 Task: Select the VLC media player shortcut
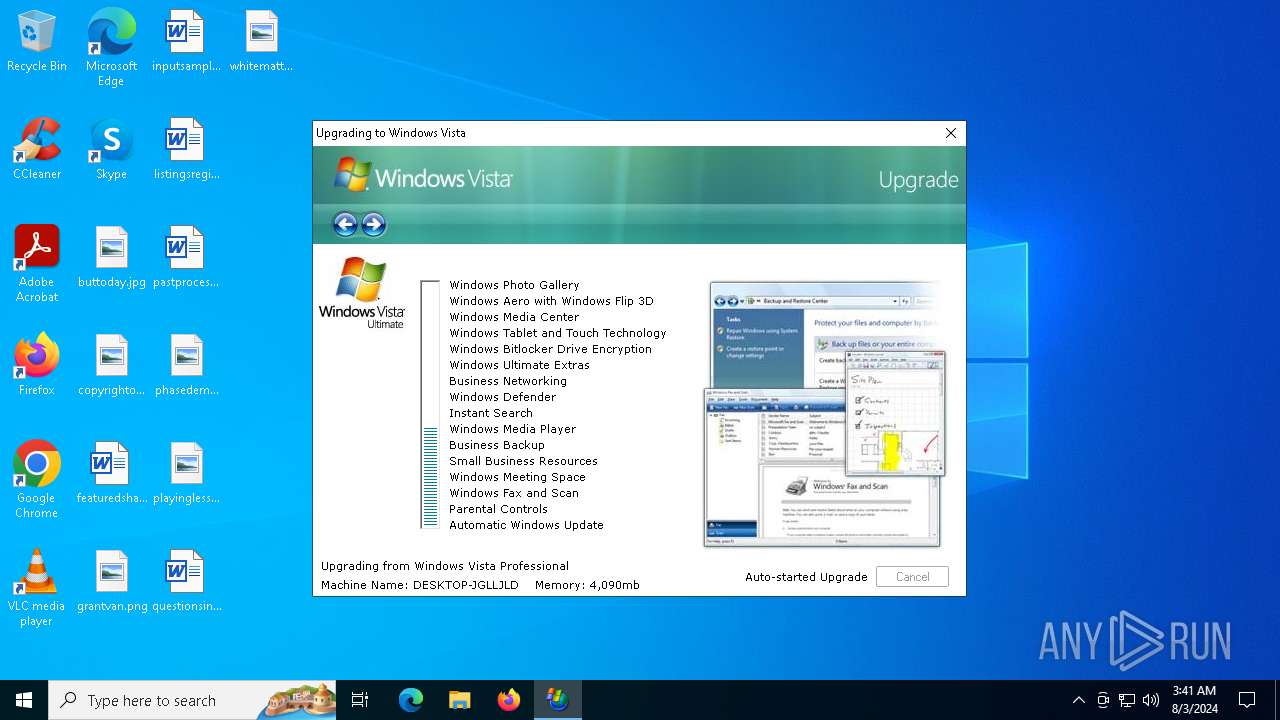37,588
